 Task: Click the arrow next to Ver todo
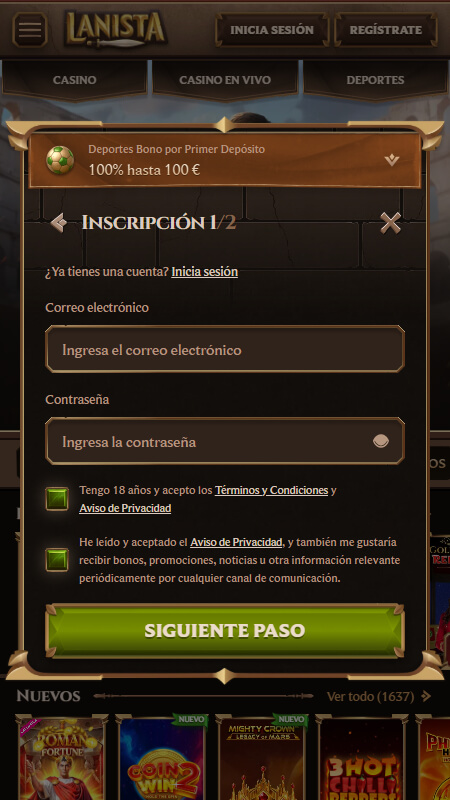427,696
